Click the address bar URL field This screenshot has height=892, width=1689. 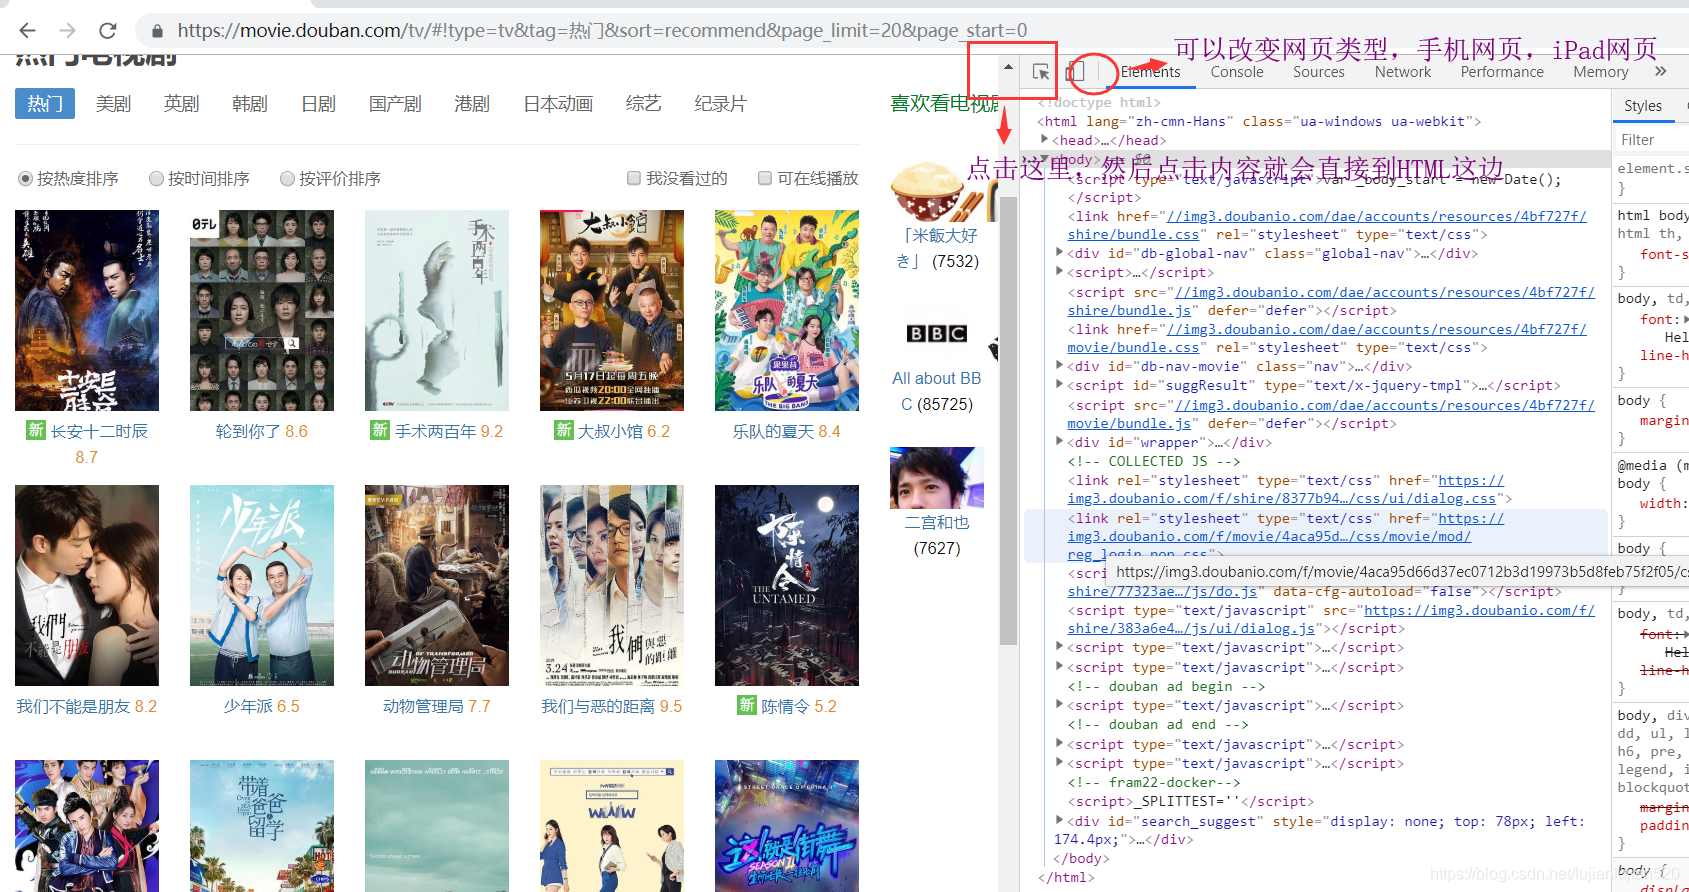pos(602,30)
